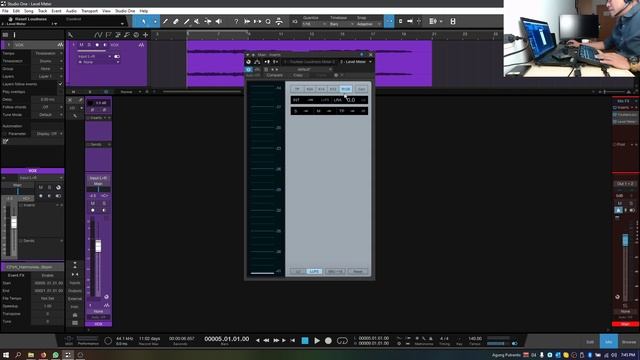Open VOX track Input L+R dropdown
The width and height of the screenshot is (640, 360).
pyautogui.click(x=94, y=56)
